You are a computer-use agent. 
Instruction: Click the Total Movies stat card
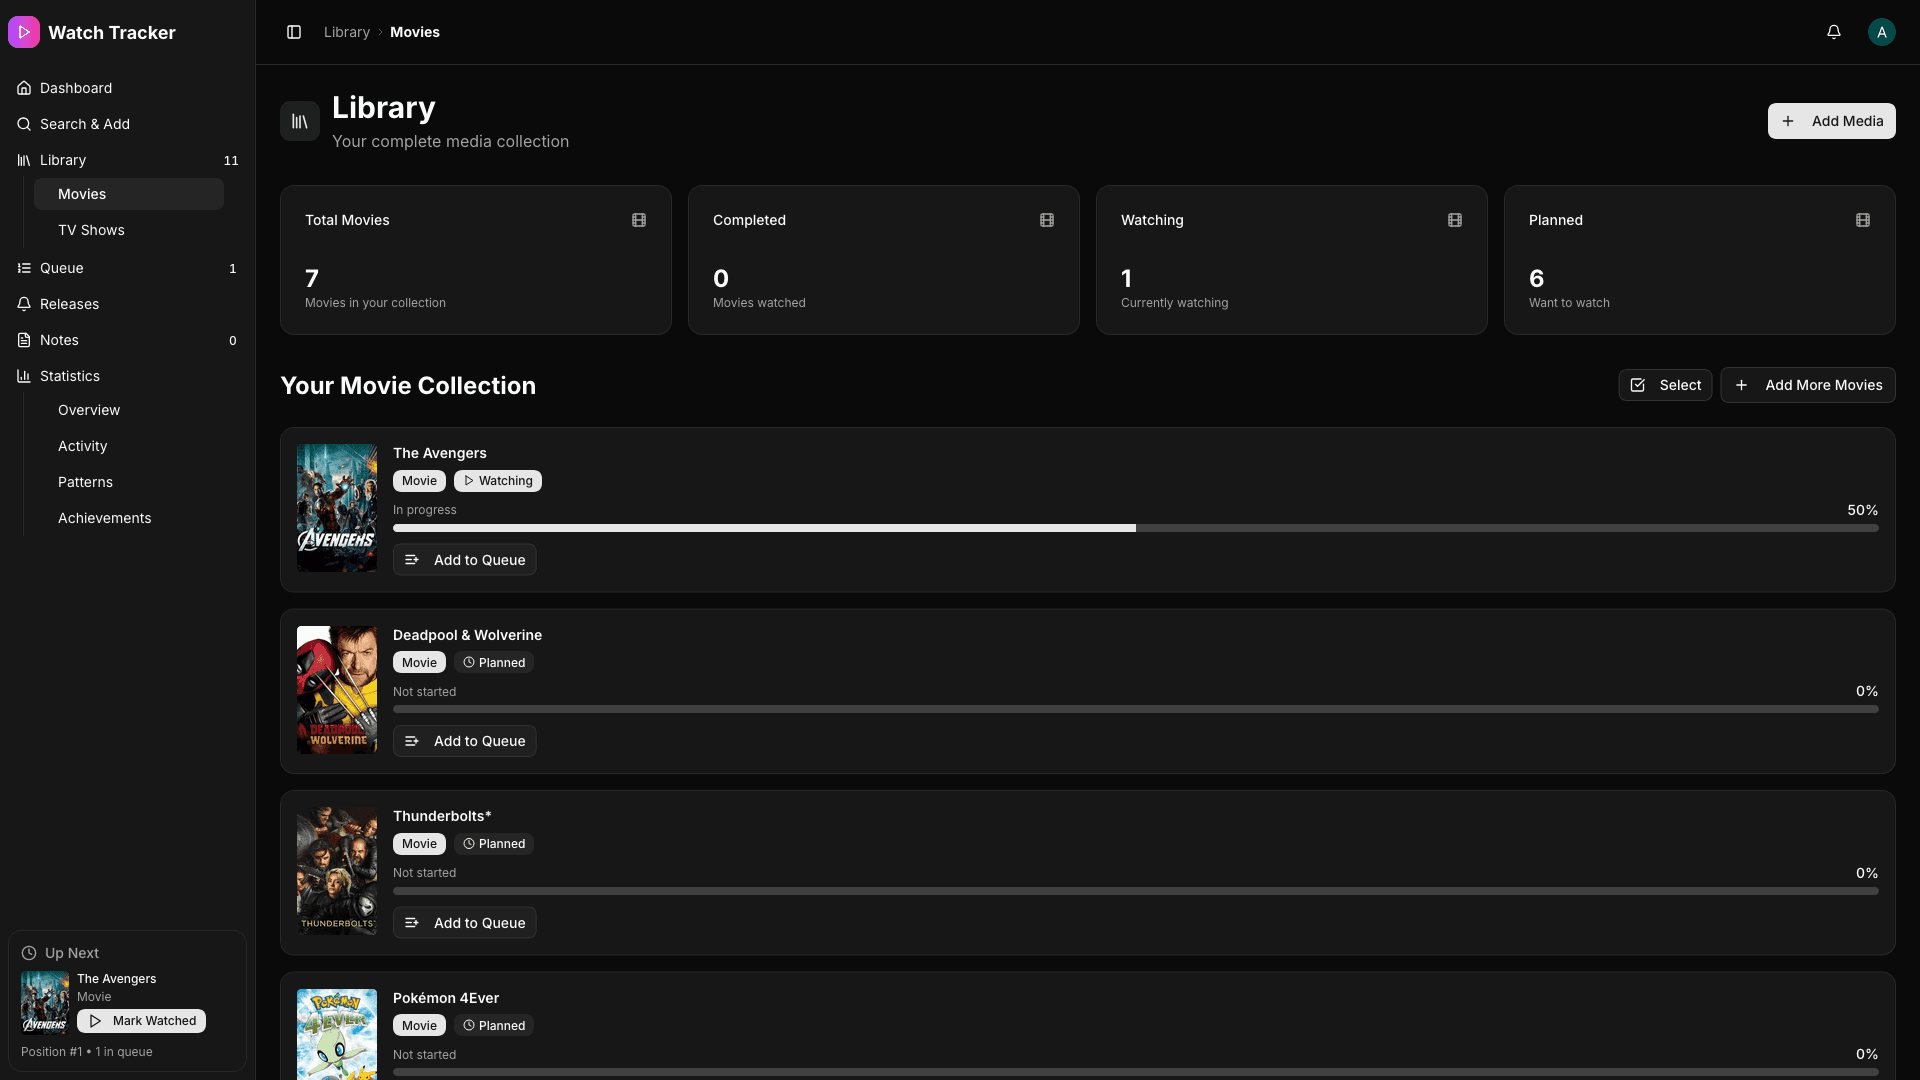(476, 260)
